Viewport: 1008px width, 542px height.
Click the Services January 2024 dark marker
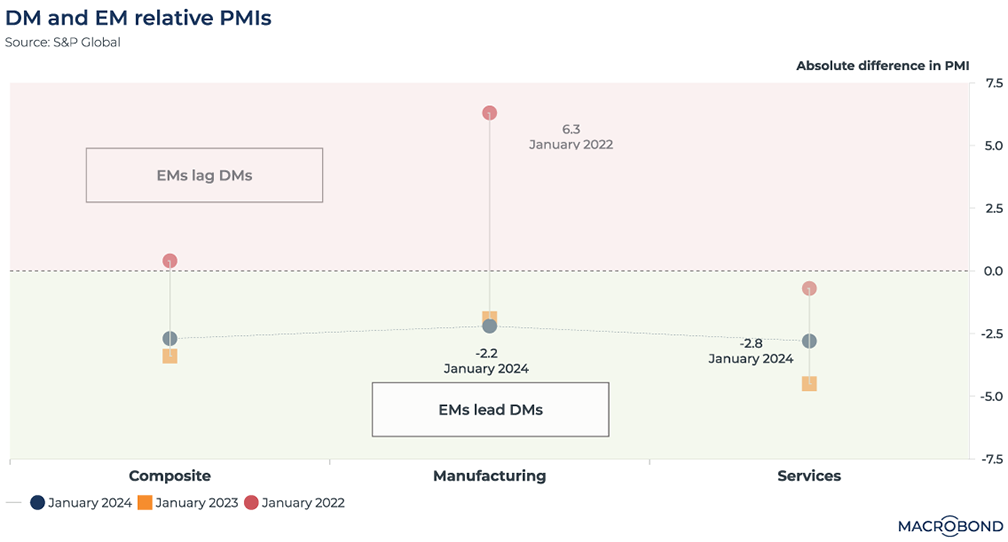tap(809, 341)
